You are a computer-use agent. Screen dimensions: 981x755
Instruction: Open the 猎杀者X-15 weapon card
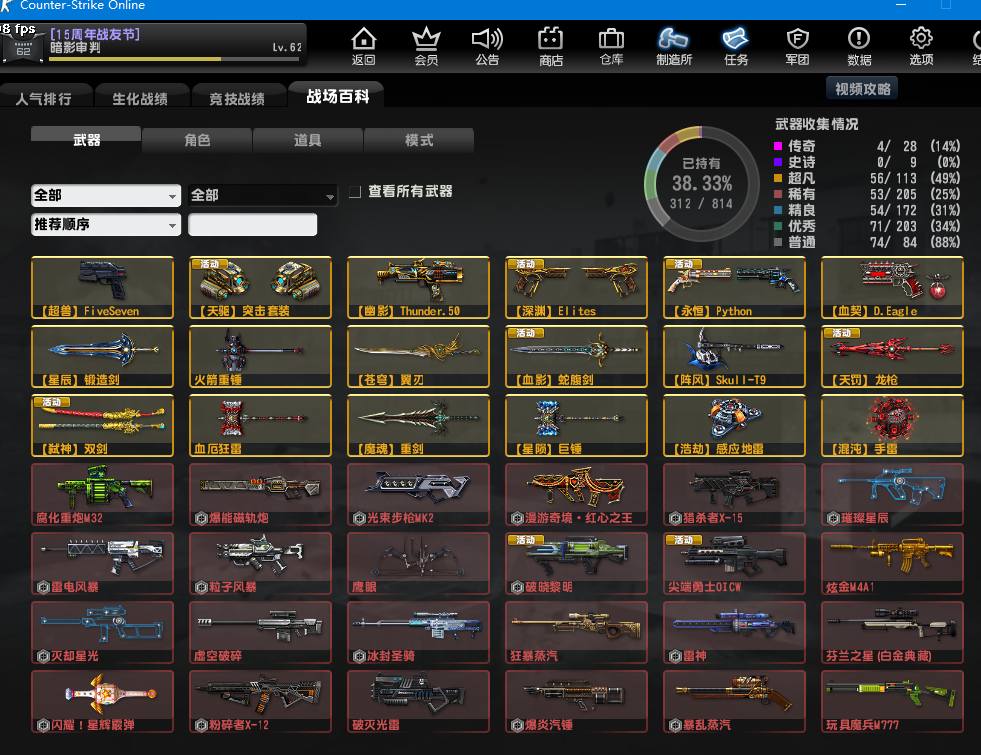click(734, 495)
